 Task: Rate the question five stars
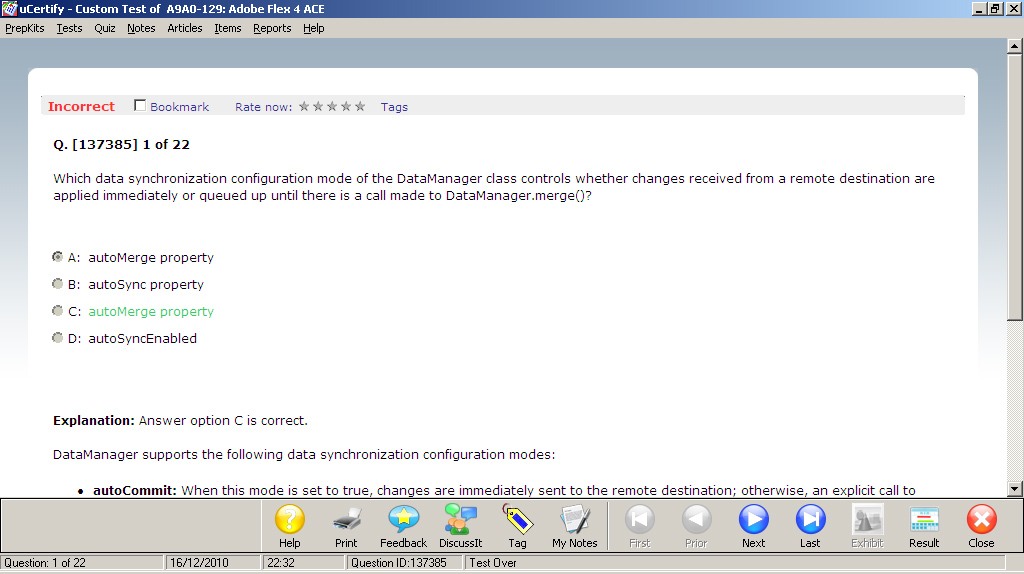(360, 106)
